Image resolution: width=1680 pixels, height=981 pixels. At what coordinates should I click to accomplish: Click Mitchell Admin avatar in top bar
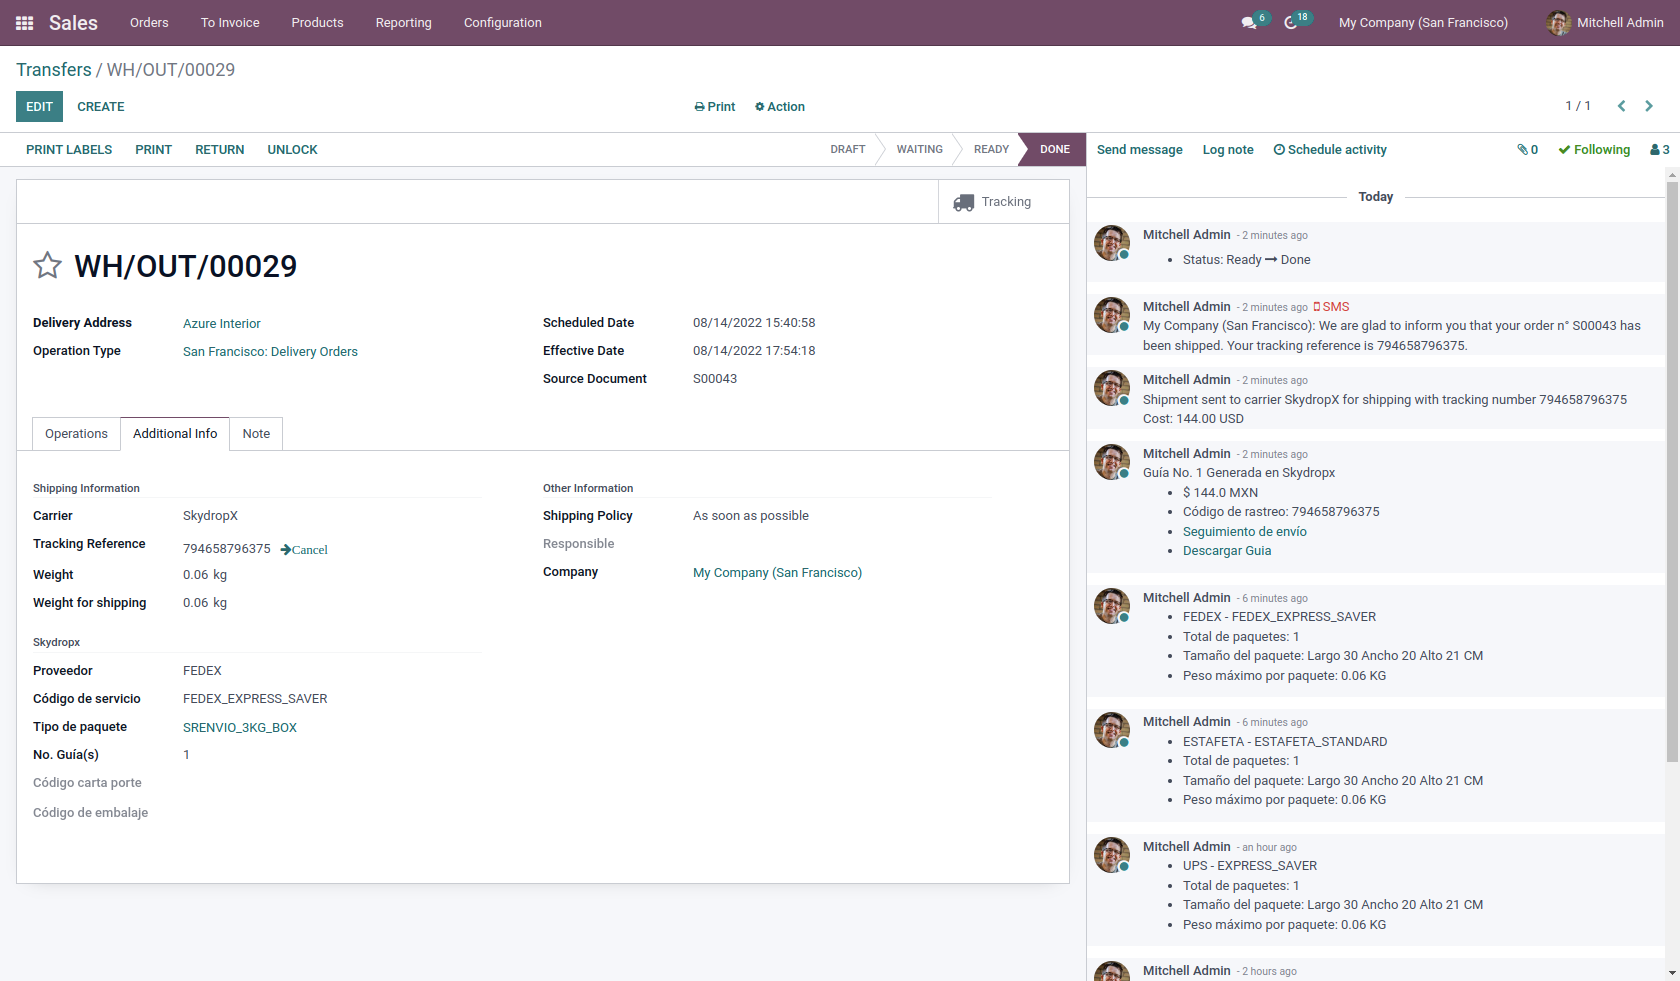(x=1558, y=23)
